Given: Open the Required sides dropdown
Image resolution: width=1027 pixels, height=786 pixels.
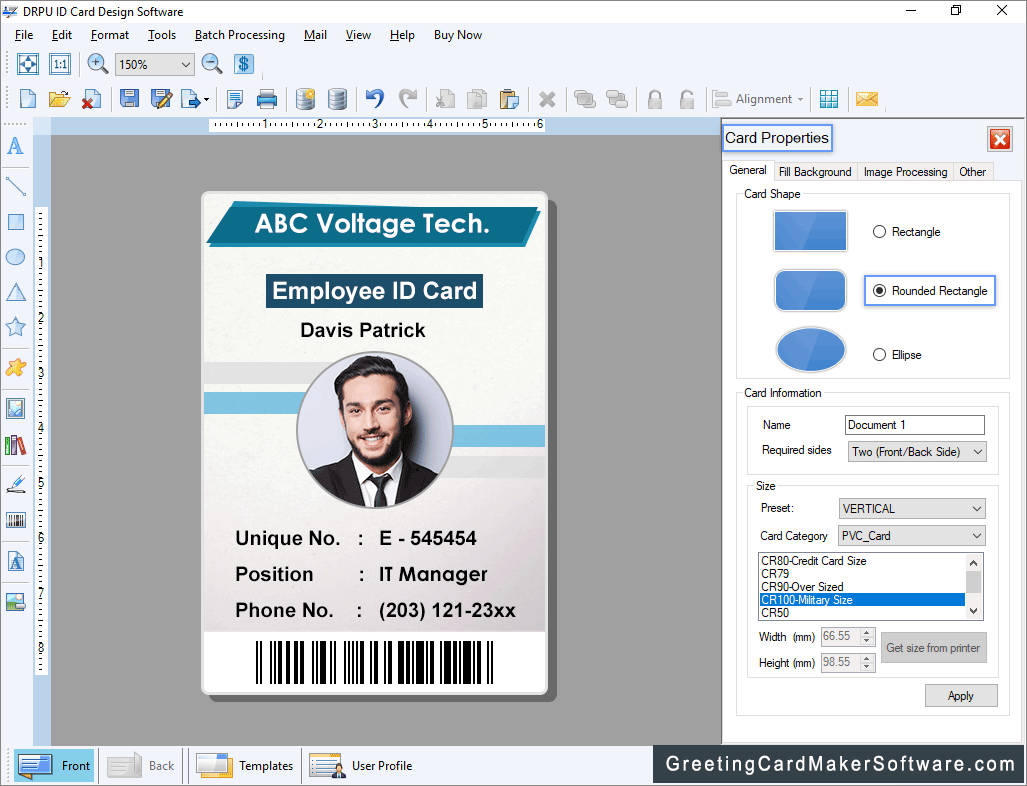Looking at the screenshot, I should point(917,452).
